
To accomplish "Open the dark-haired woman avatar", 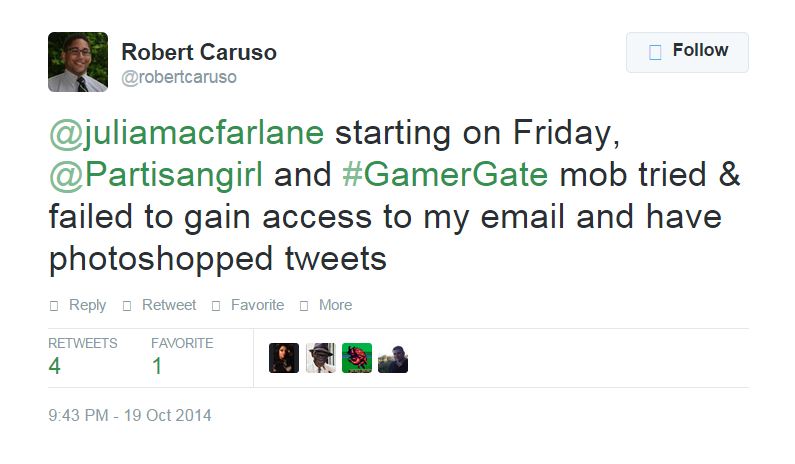I will point(284,358).
